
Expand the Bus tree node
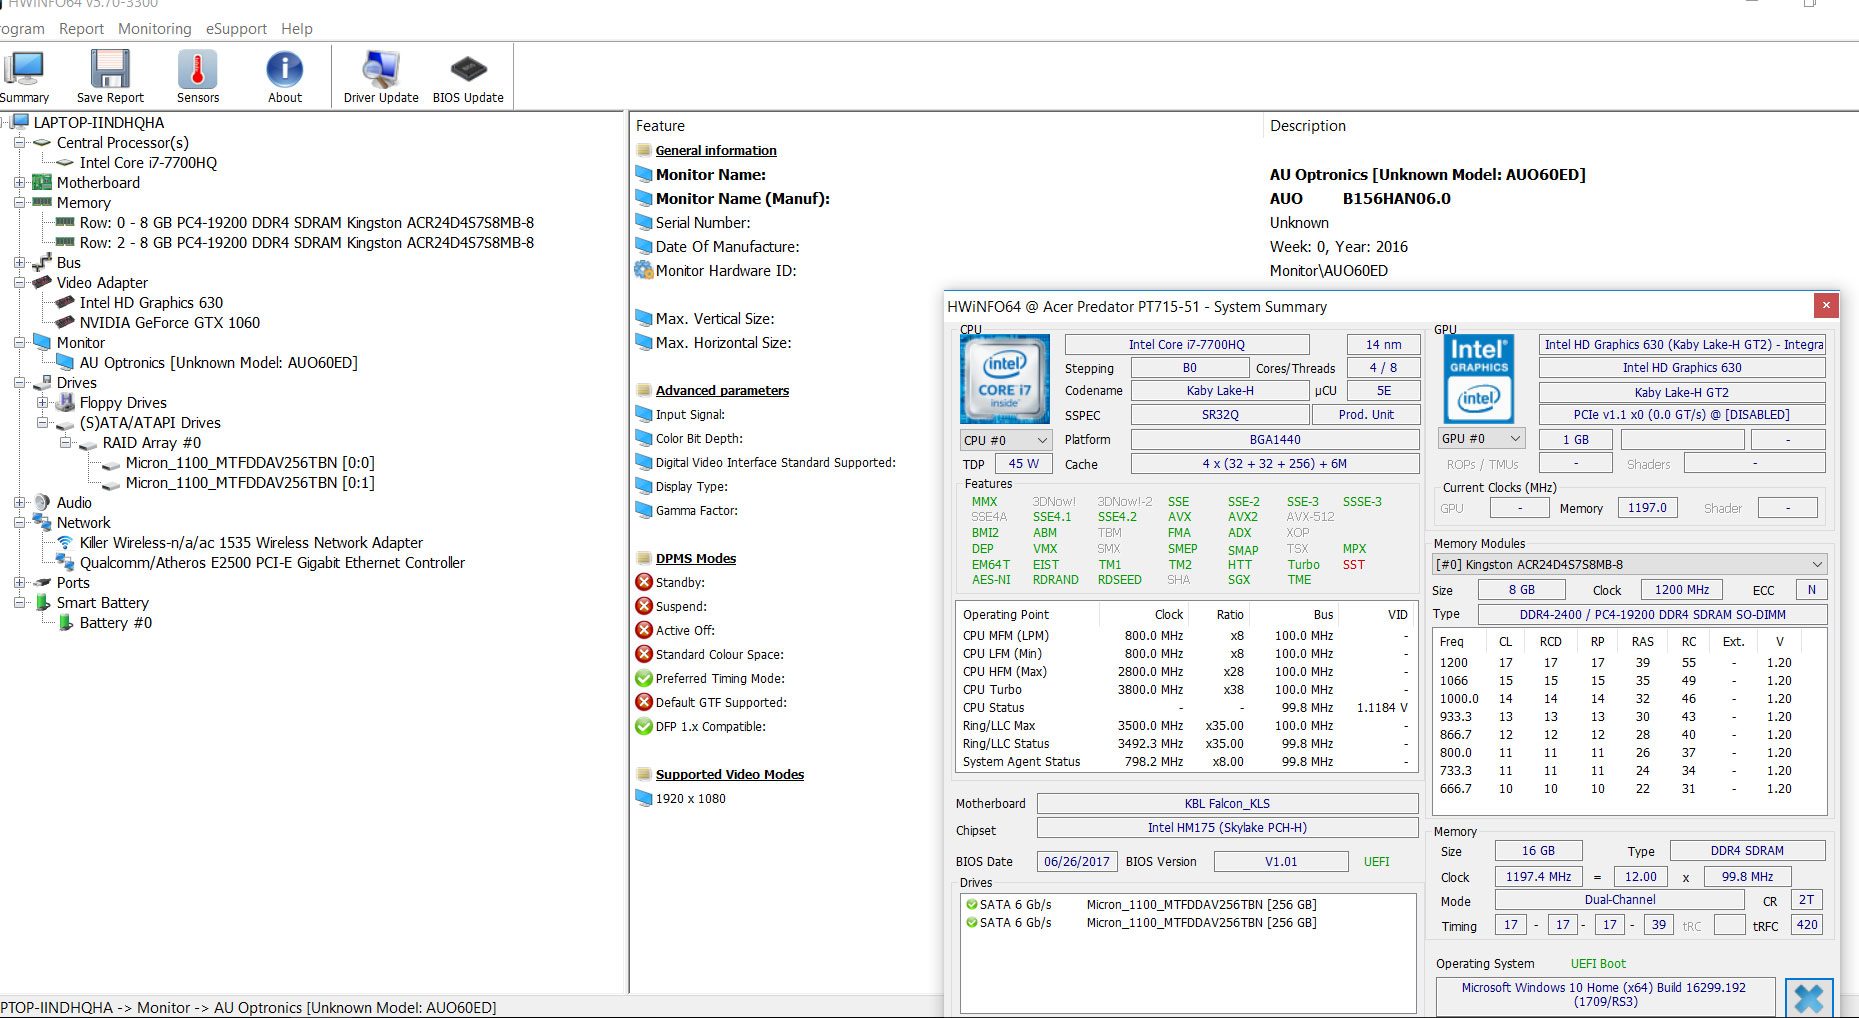click(19, 262)
